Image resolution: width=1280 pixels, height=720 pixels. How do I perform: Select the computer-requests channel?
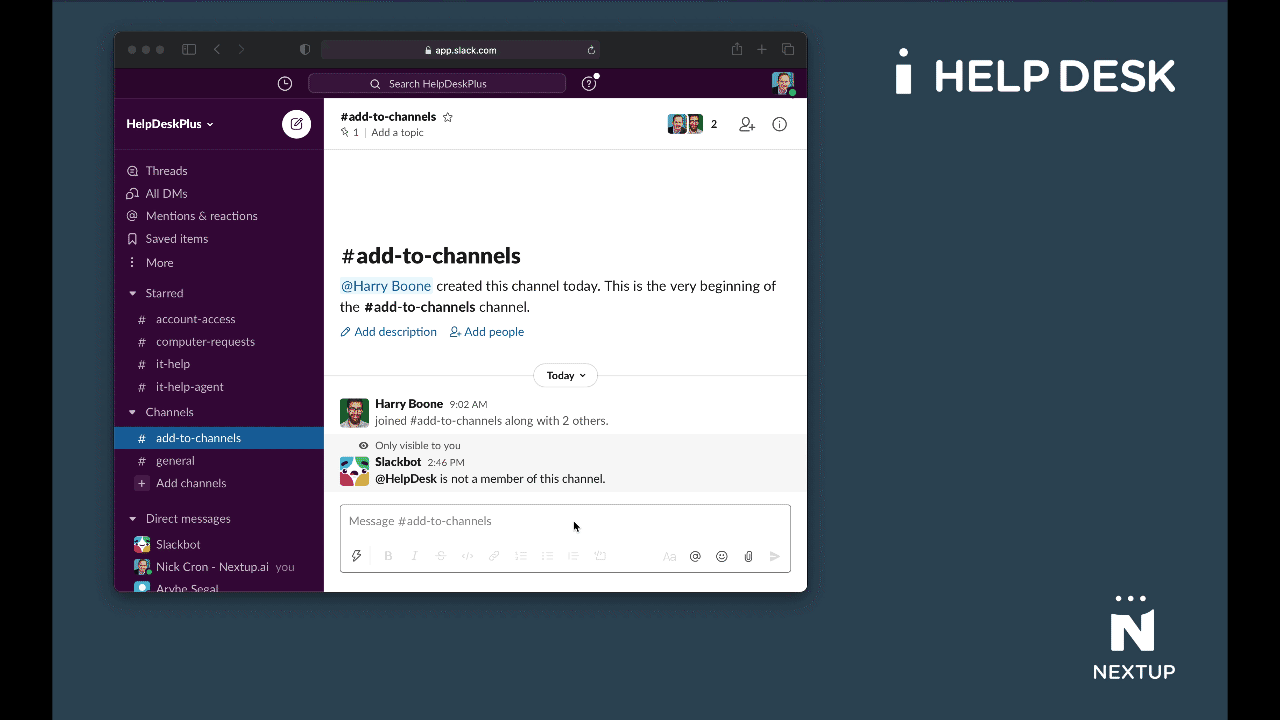(x=219, y=342)
